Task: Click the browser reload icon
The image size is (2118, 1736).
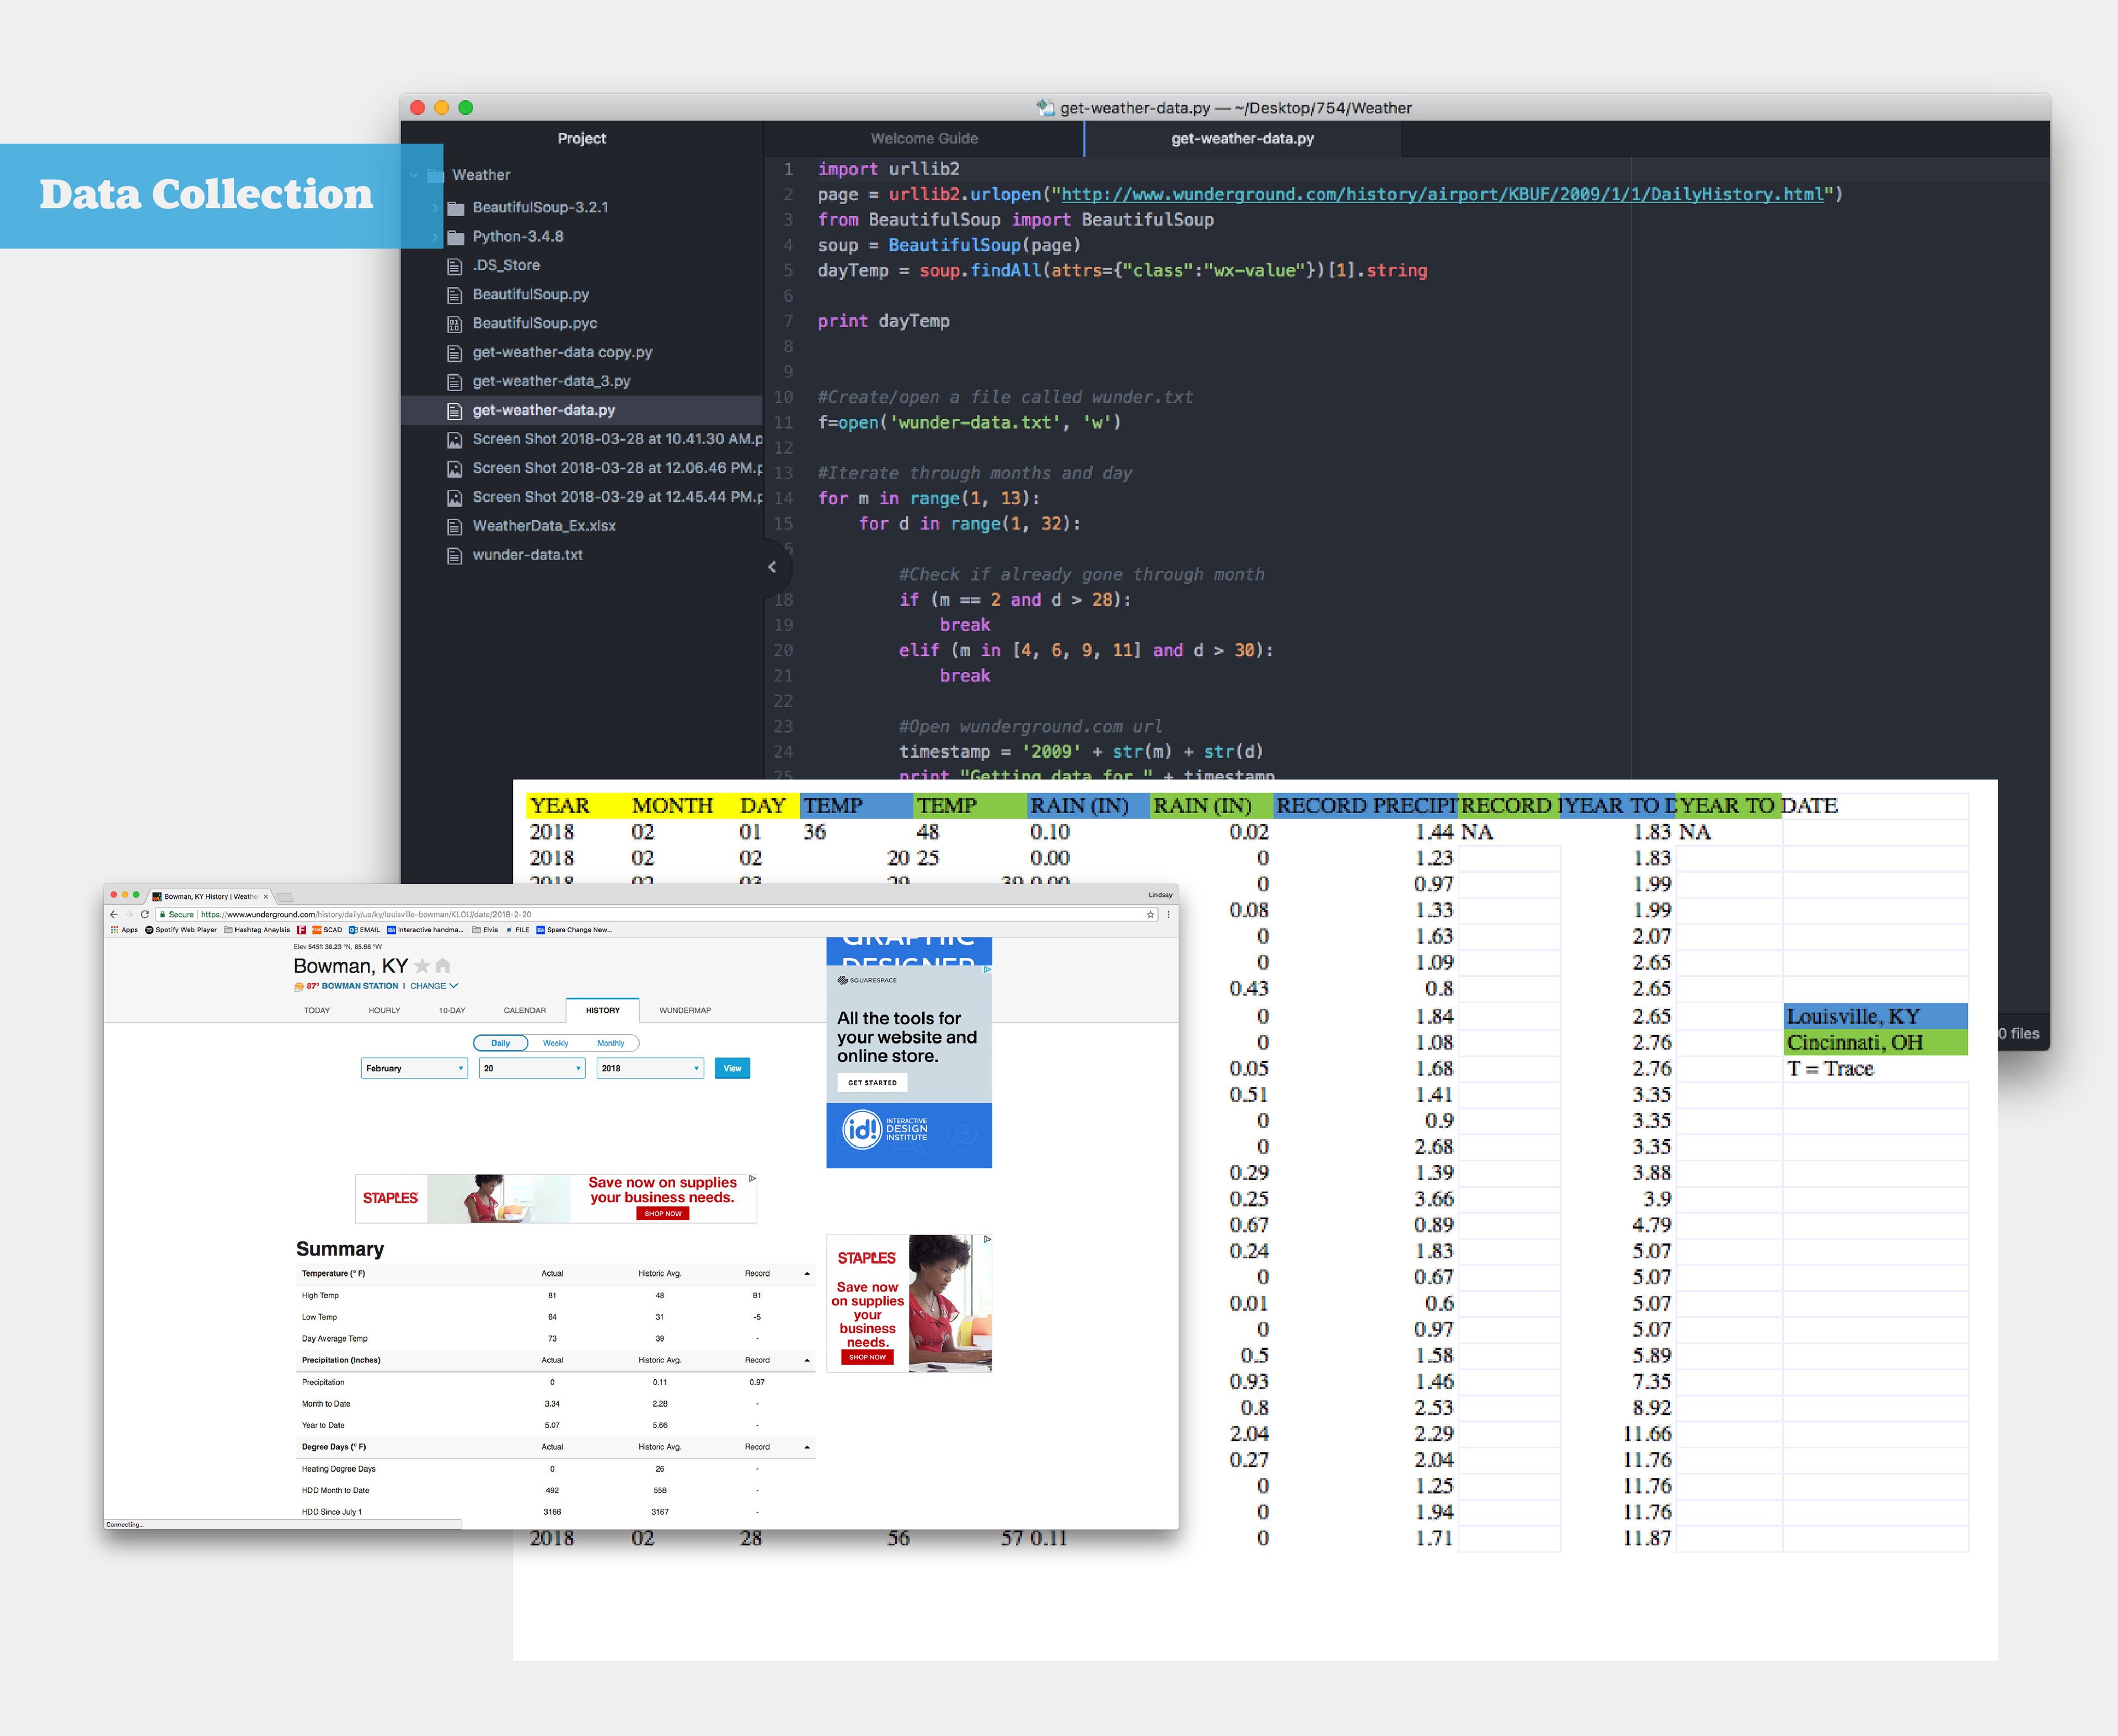Action: [x=145, y=914]
